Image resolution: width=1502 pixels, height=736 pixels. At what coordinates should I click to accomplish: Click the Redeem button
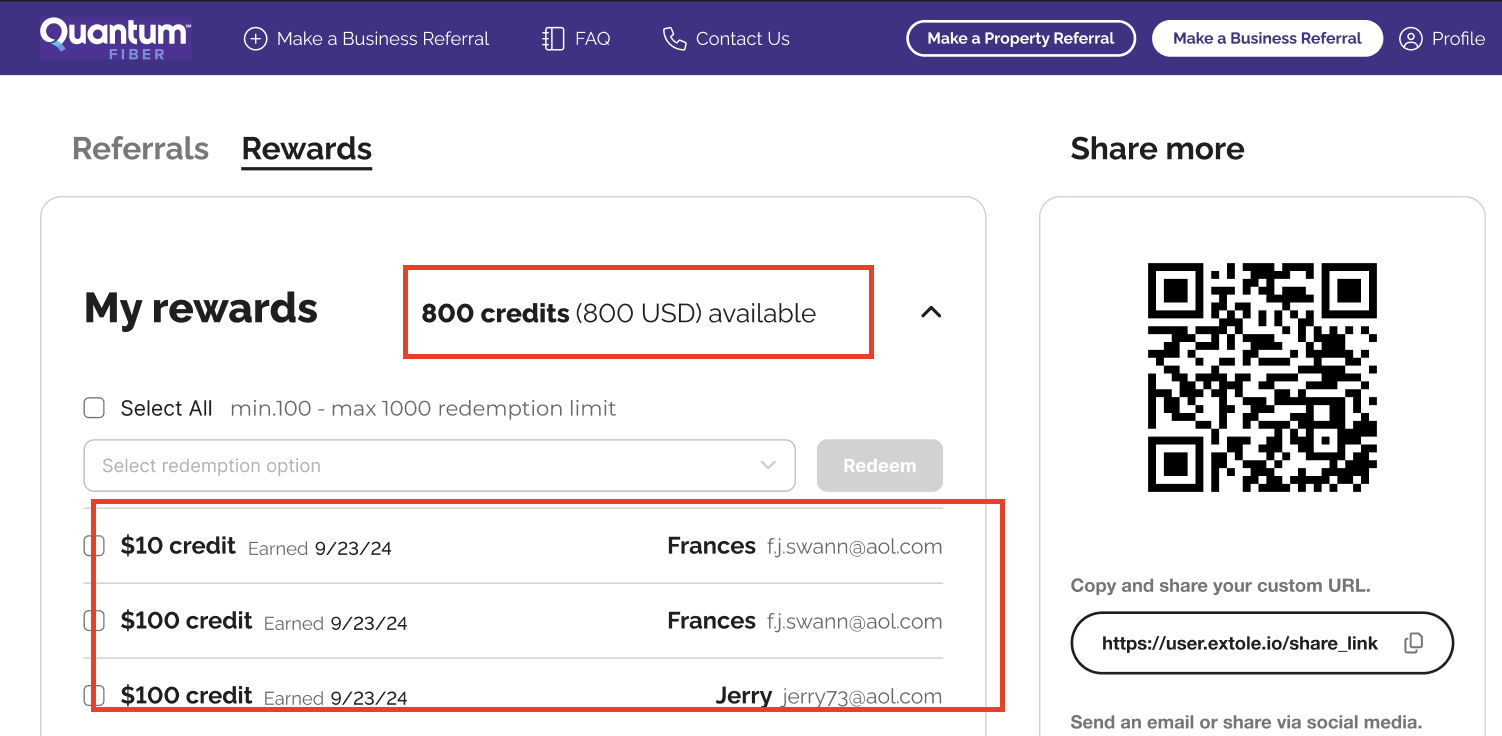[x=879, y=465]
